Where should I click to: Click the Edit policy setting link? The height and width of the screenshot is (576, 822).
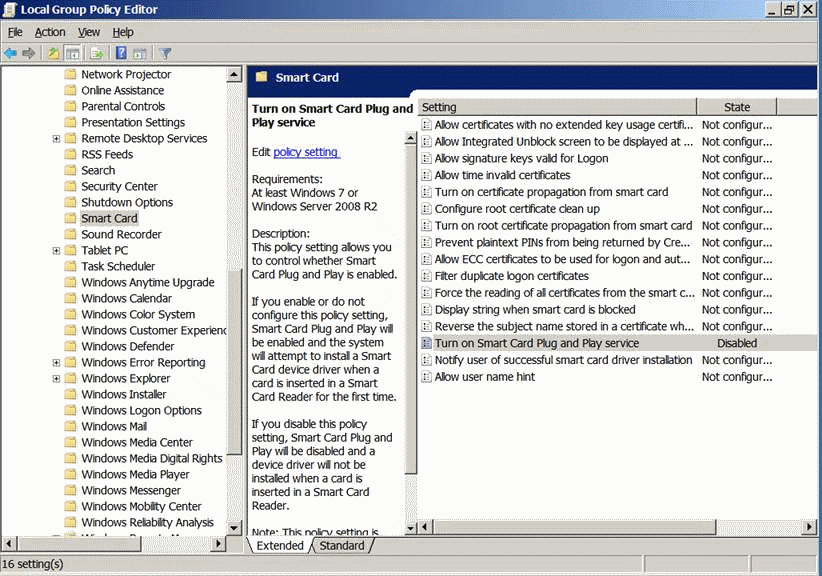click(x=307, y=152)
